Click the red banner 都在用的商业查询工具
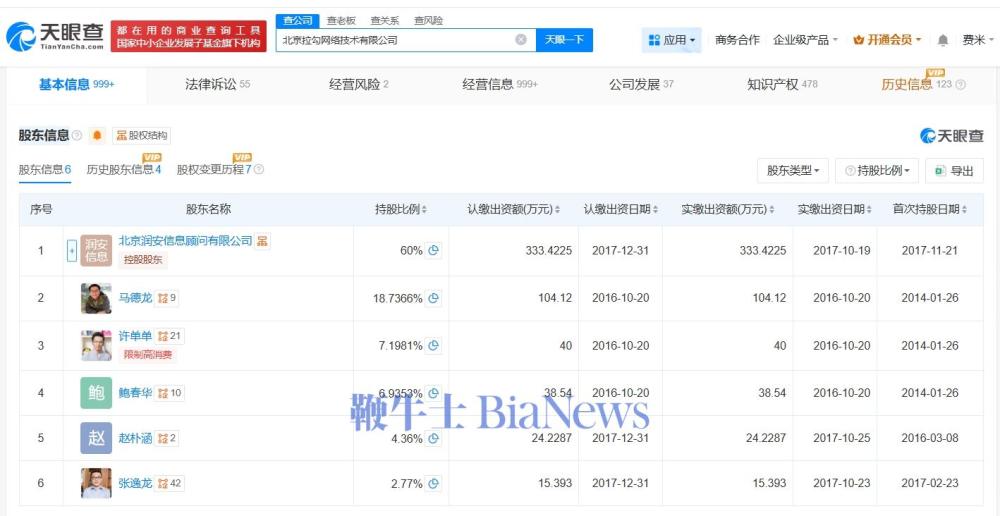1000x516 pixels. [x=189, y=36]
